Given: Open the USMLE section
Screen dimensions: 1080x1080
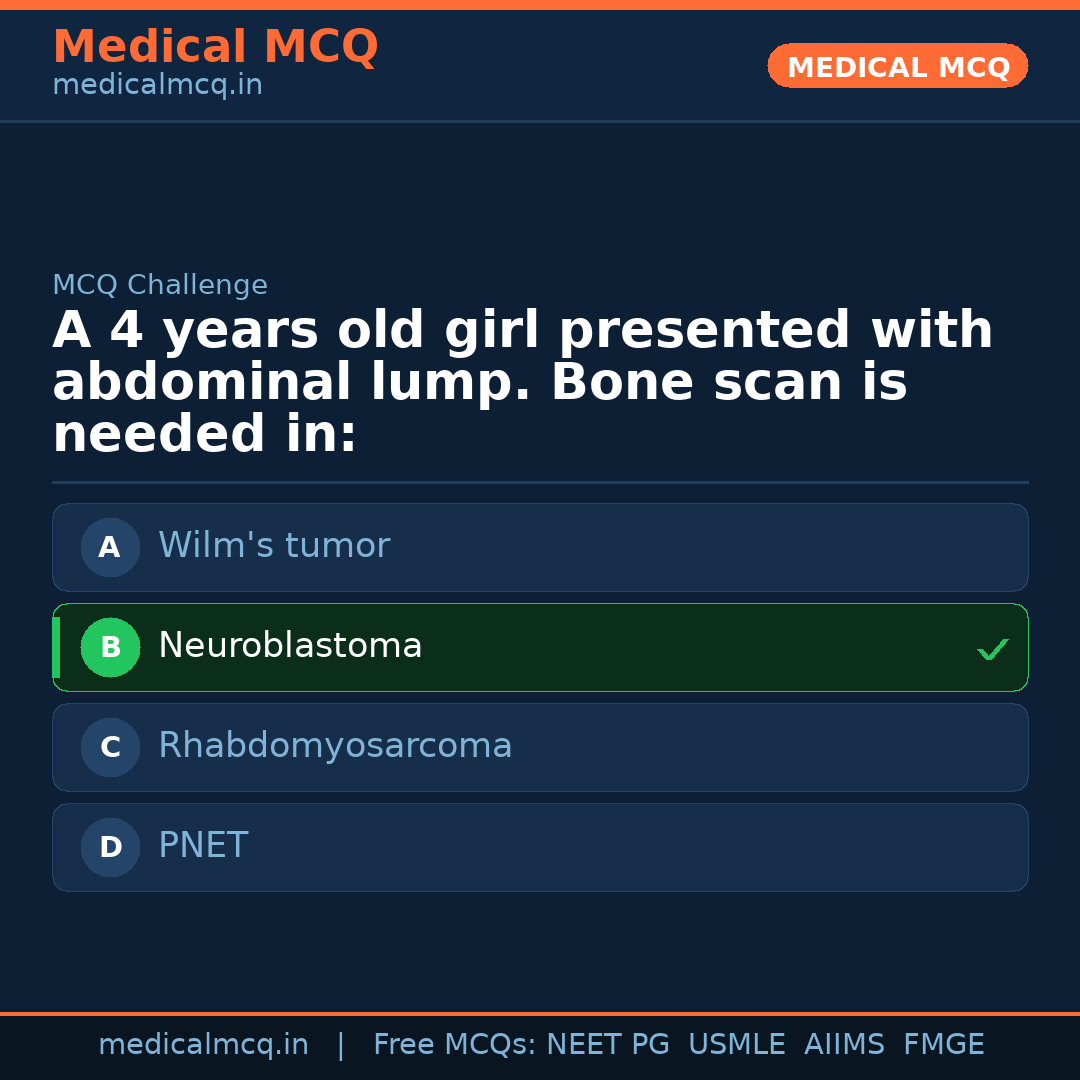Looking at the screenshot, I should point(737,1044).
